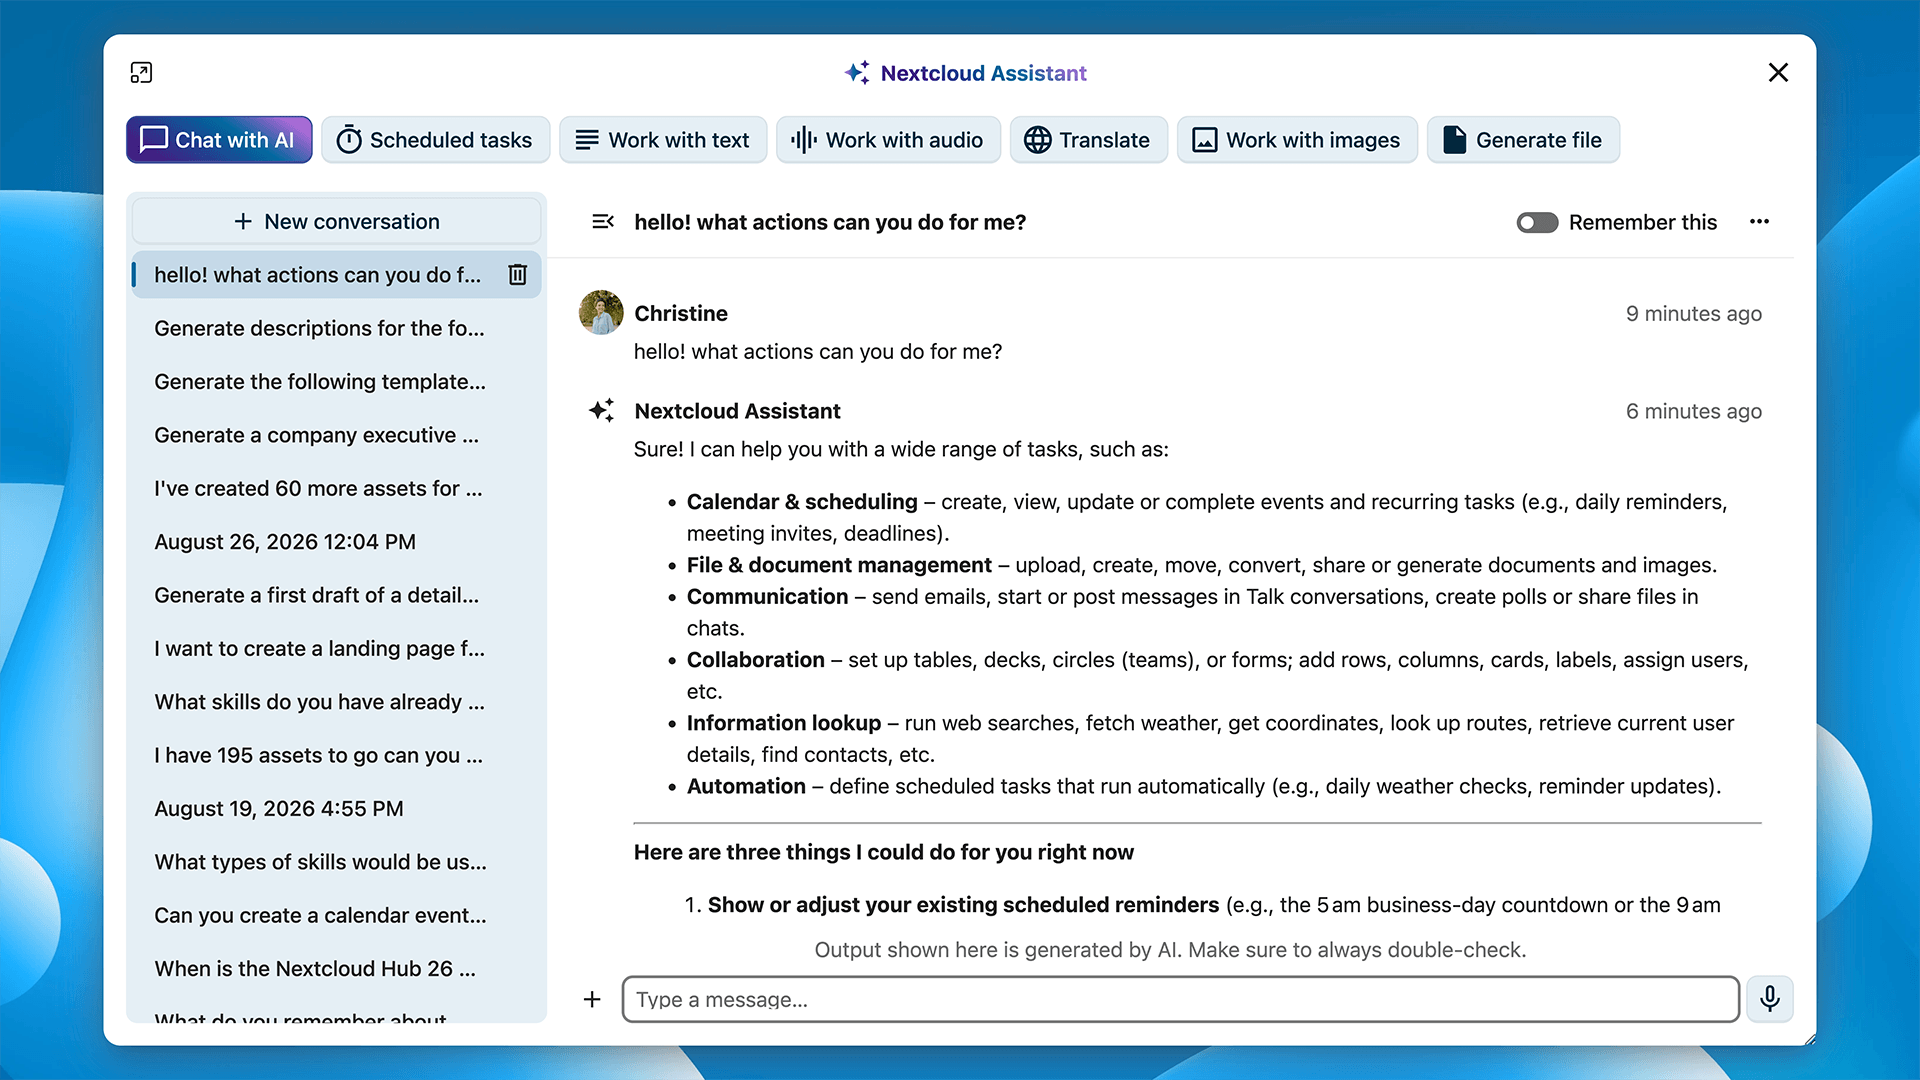
Task: Click the AI output disclaimer text
Action: click(1170, 949)
